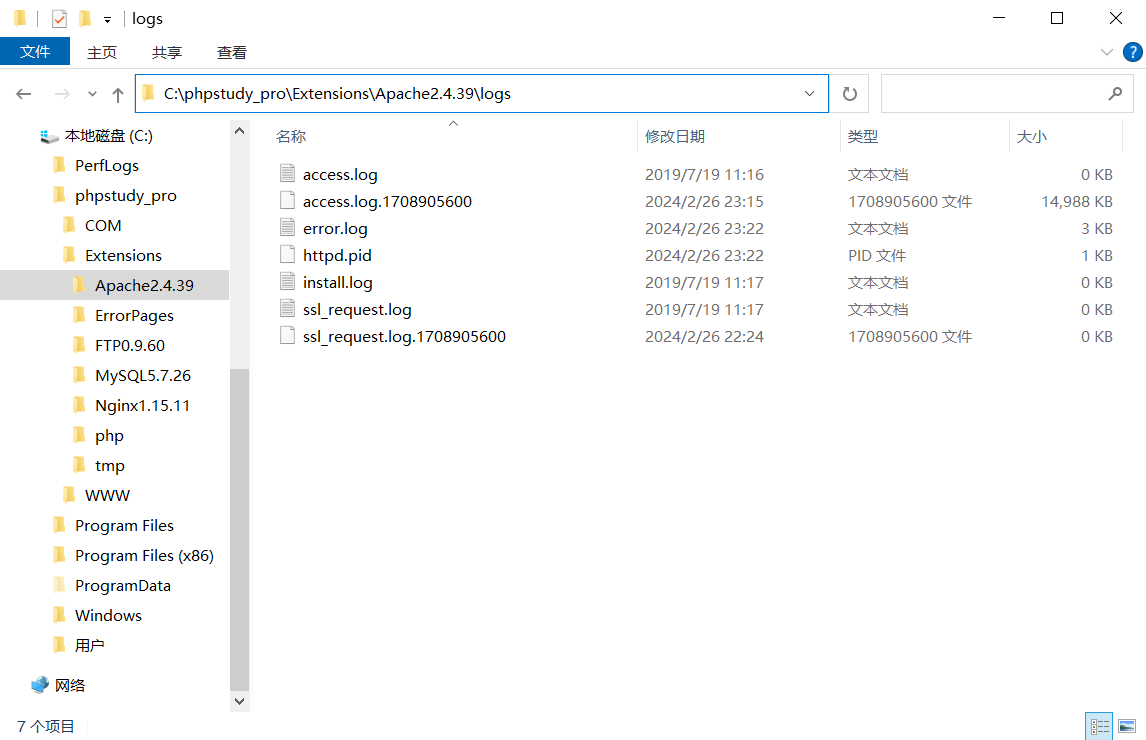Image resolution: width=1146 pixels, height=740 pixels.
Task: Click navigation pane scroll down arrow
Action: (x=239, y=701)
